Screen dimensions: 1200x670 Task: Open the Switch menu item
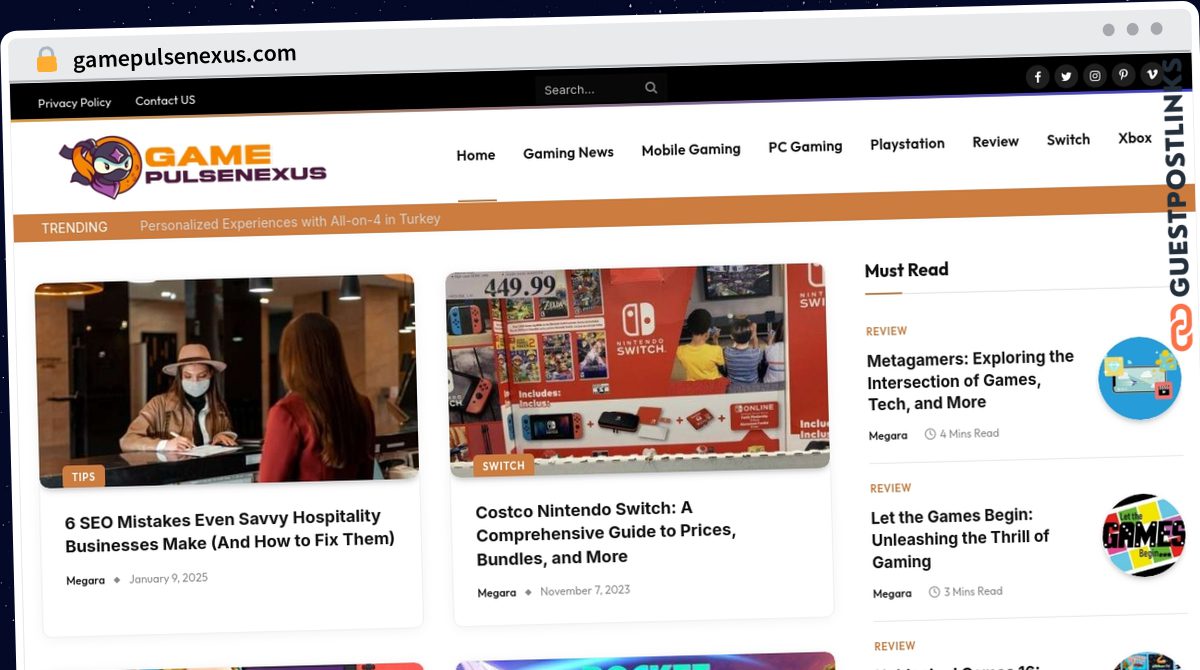point(1068,140)
